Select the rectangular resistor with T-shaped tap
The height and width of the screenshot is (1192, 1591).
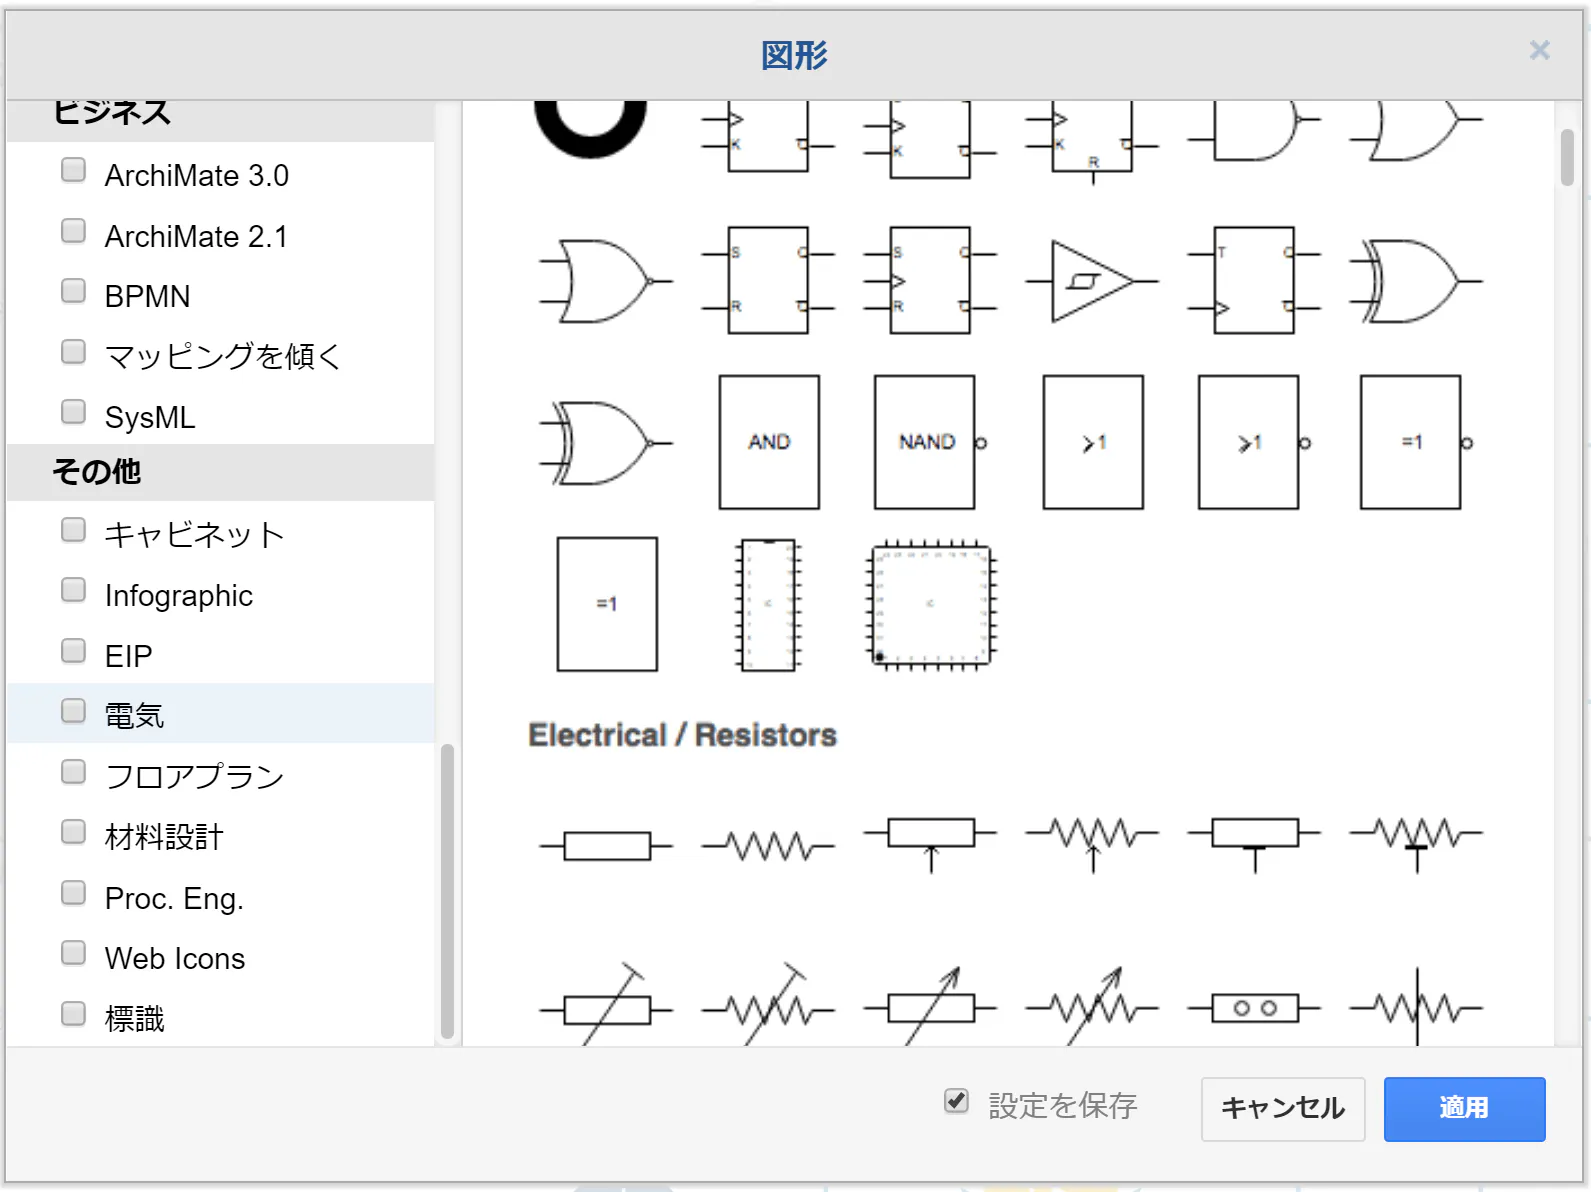click(1254, 844)
